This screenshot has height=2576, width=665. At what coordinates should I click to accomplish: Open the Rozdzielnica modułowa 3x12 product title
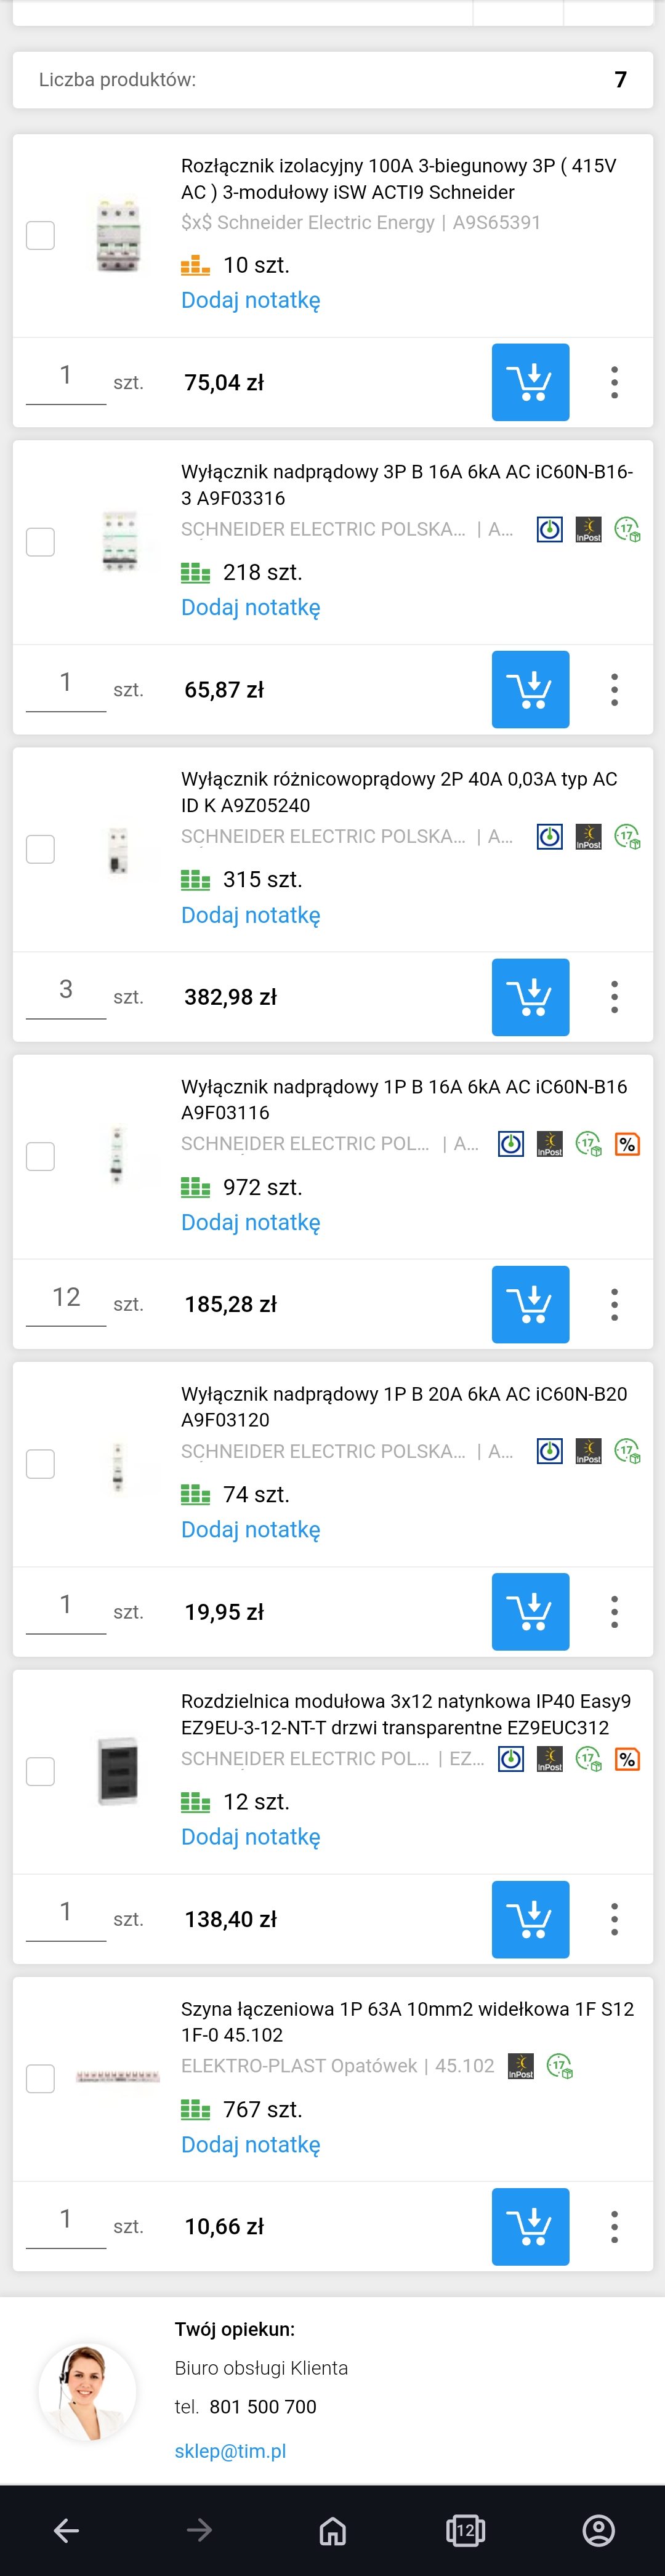pyautogui.click(x=405, y=1714)
